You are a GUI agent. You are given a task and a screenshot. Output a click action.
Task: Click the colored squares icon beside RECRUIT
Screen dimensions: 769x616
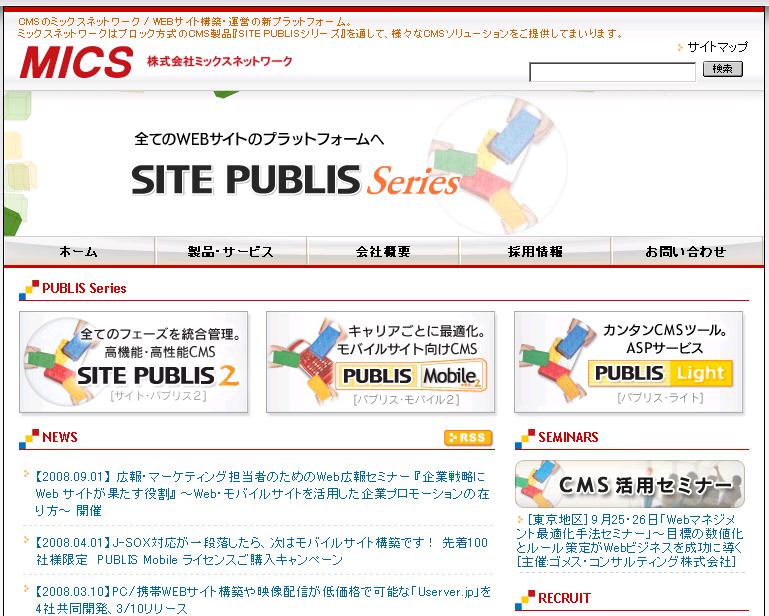525,600
